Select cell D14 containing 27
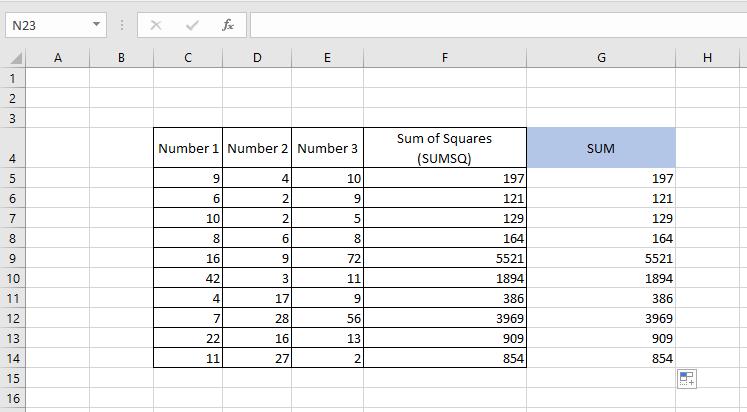 tap(257, 358)
